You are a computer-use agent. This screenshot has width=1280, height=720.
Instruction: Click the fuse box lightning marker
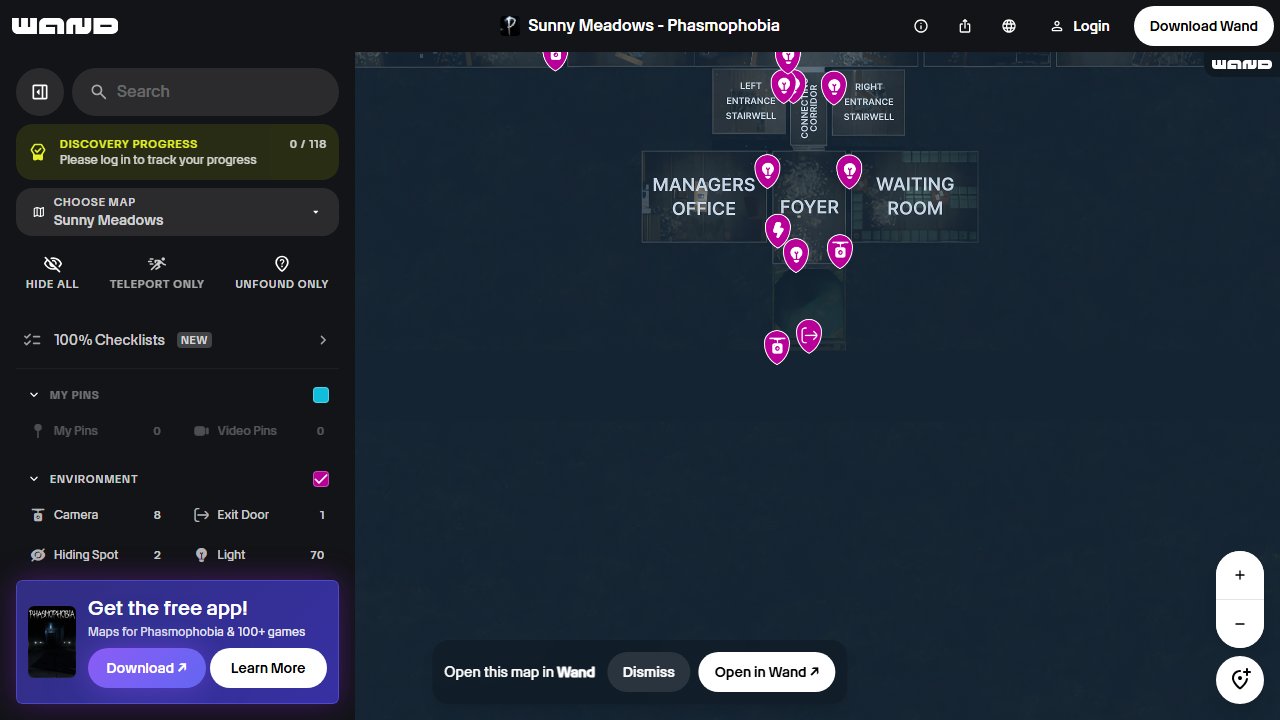778,231
